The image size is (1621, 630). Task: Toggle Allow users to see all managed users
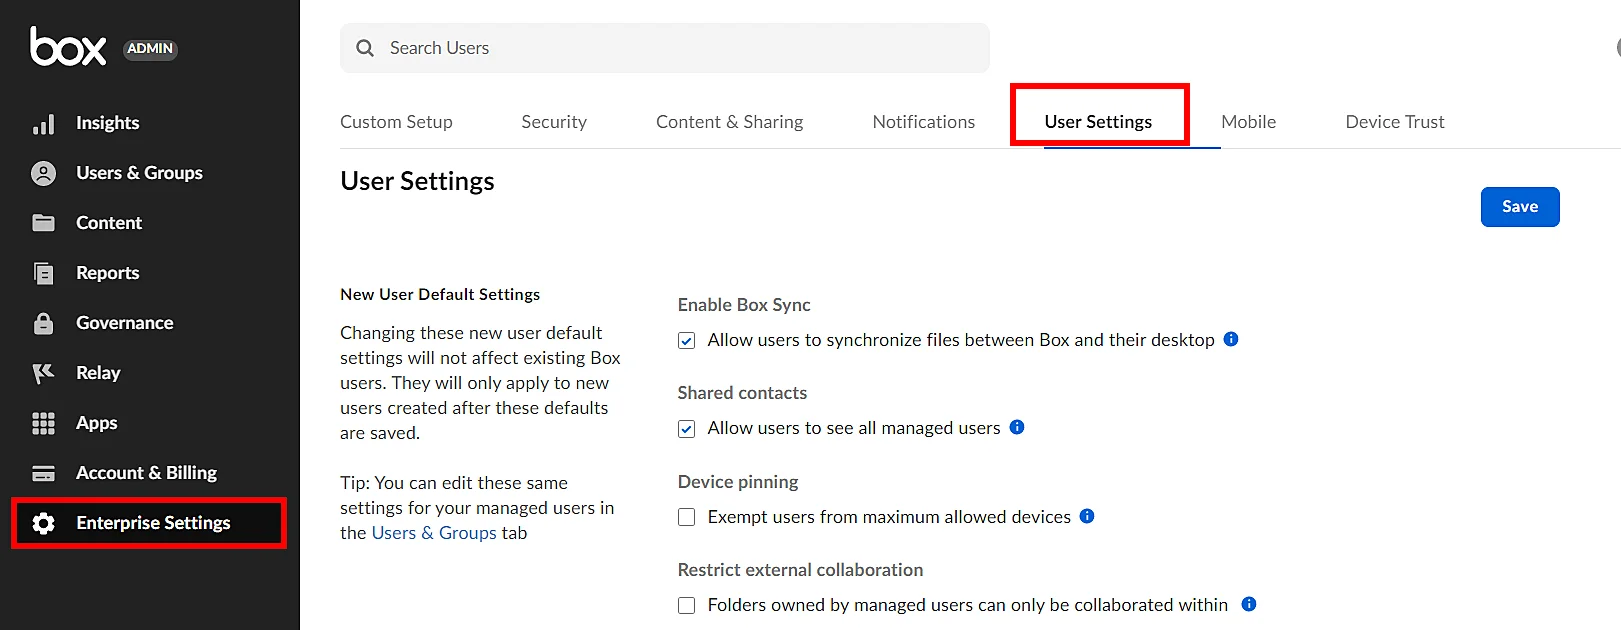pyautogui.click(x=687, y=429)
